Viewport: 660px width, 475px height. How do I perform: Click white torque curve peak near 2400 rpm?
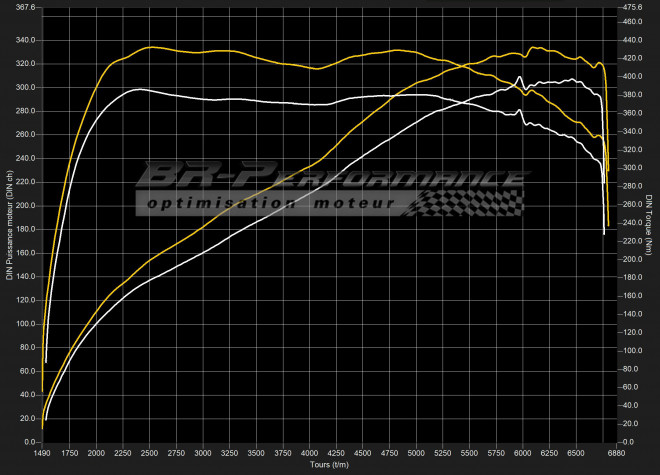139,89
